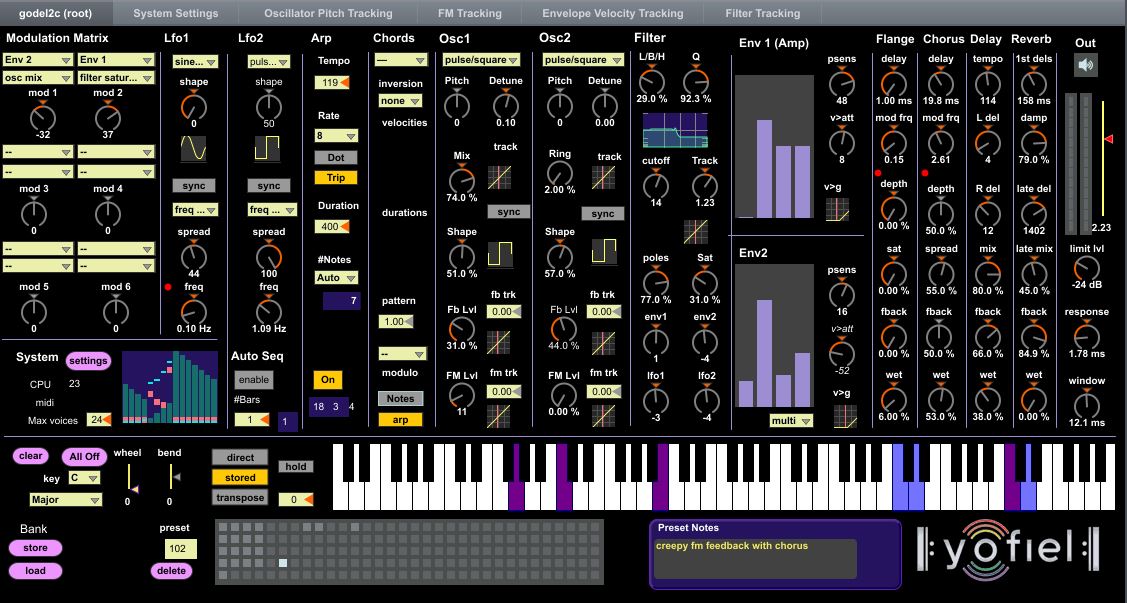Switch to the System Settings tab
Viewport: 1127px width, 603px height.
click(x=176, y=13)
